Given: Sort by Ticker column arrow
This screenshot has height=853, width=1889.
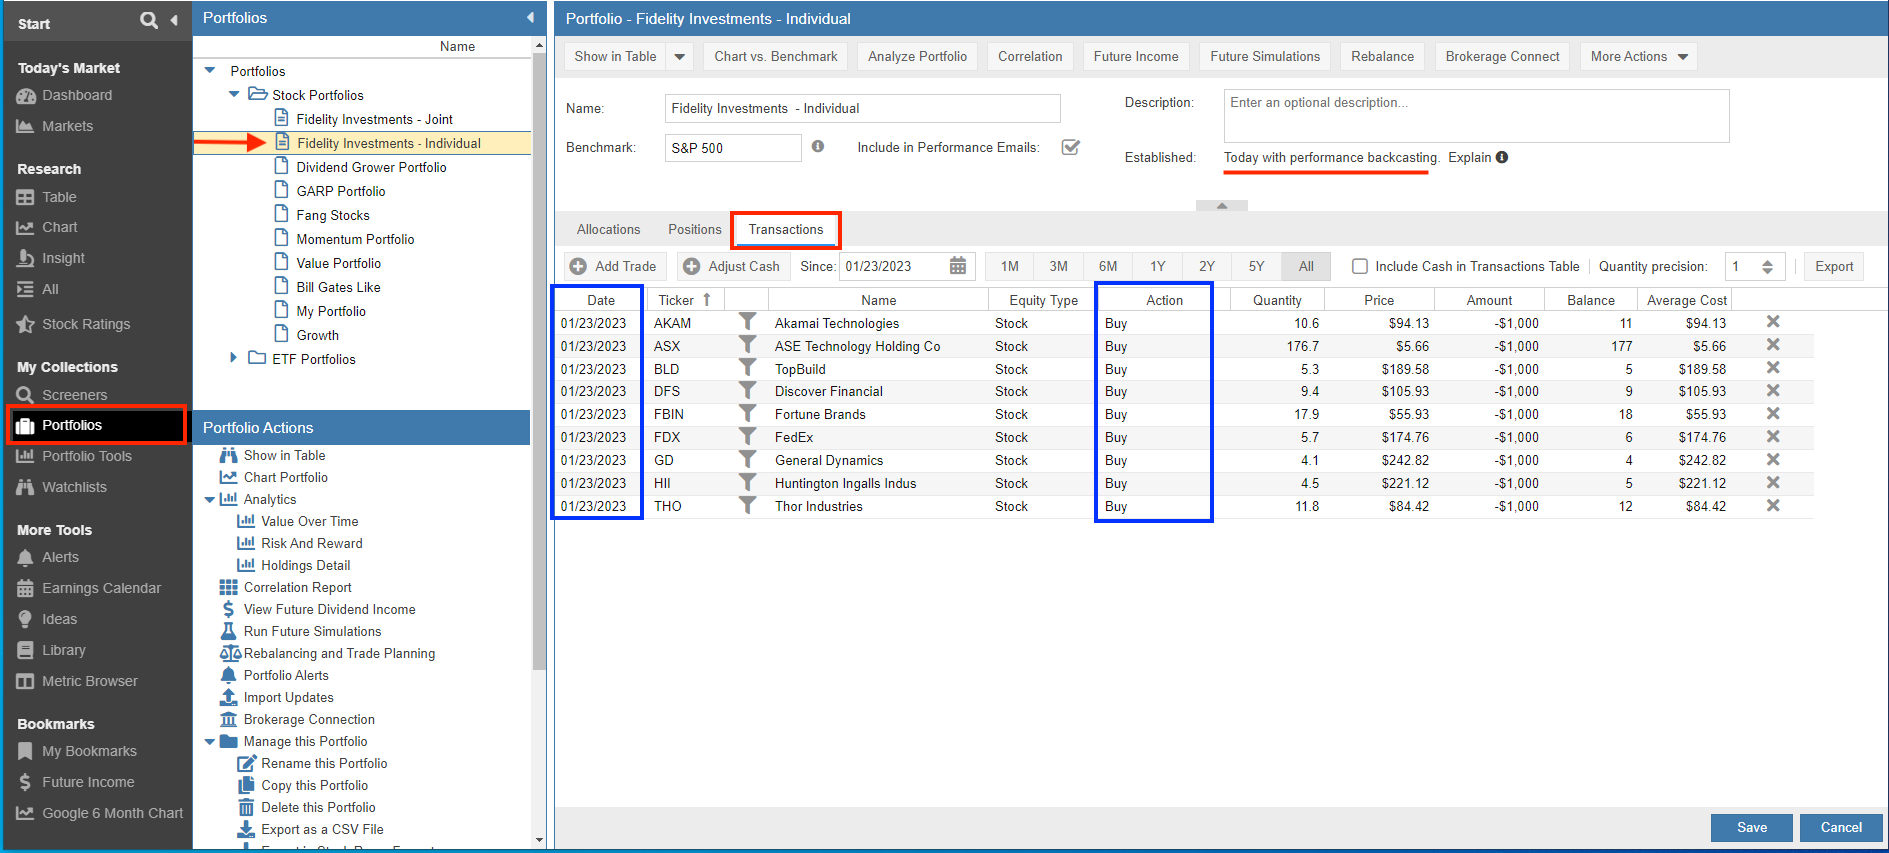Looking at the screenshot, I should click(707, 299).
